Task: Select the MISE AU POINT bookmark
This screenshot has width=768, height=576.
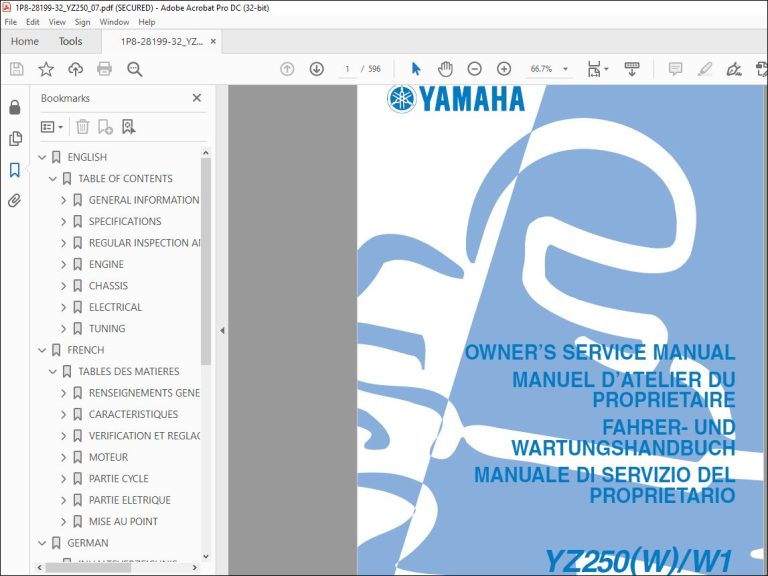Action: [x=123, y=522]
